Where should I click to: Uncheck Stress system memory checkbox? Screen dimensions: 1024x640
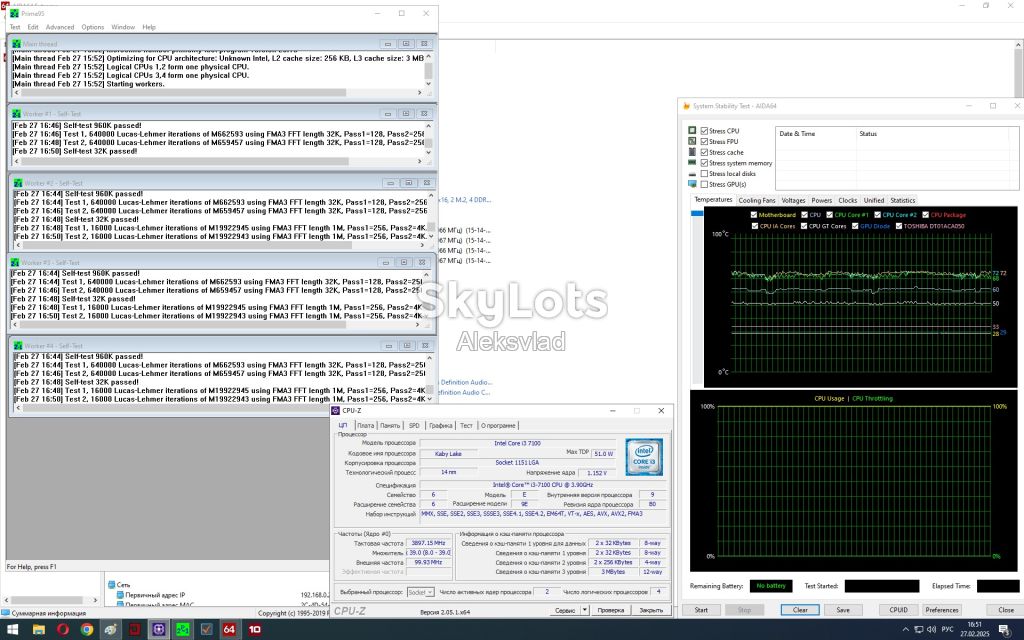pos(704,163)
